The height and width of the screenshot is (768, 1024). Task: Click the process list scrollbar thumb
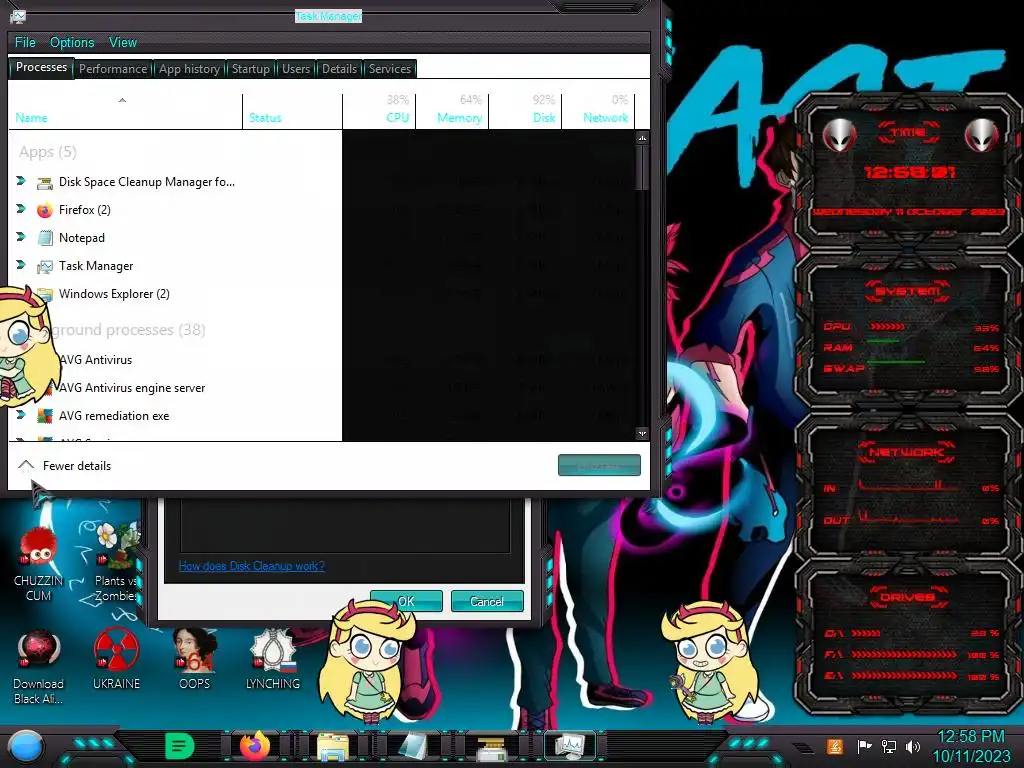pos(643,168)
